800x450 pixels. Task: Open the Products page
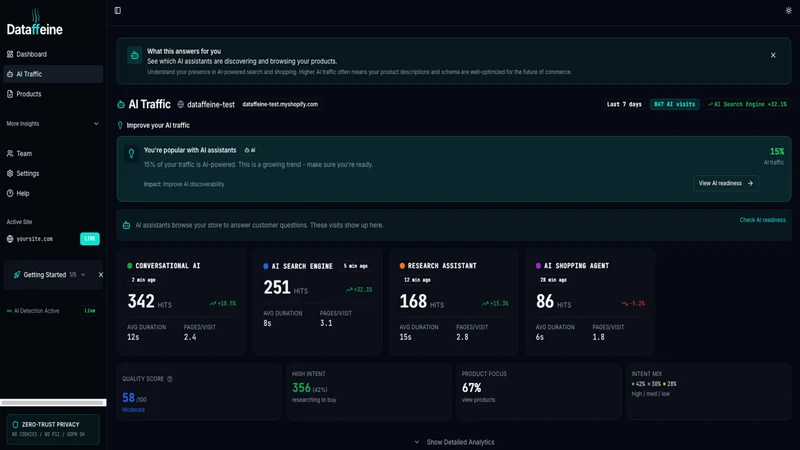(x=53, y=94)
